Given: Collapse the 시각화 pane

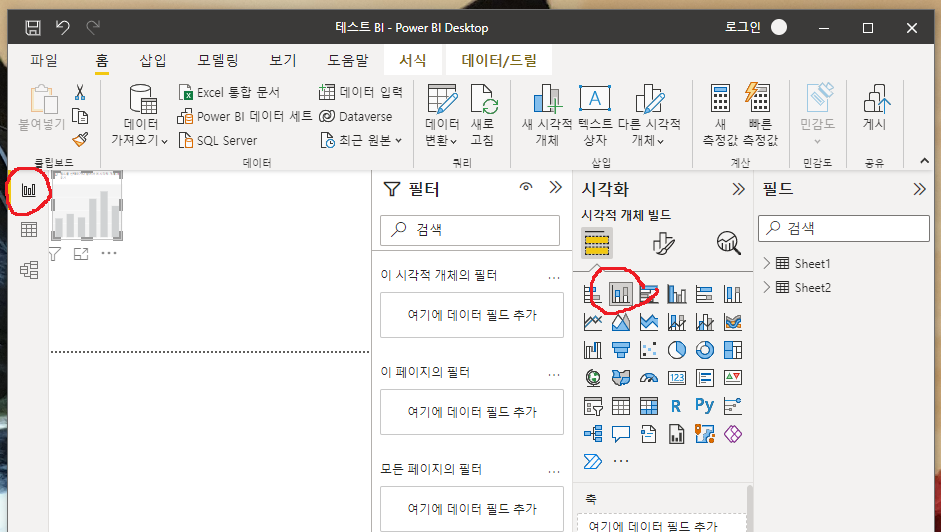Looking at the screenshot, I should (738, 190).
